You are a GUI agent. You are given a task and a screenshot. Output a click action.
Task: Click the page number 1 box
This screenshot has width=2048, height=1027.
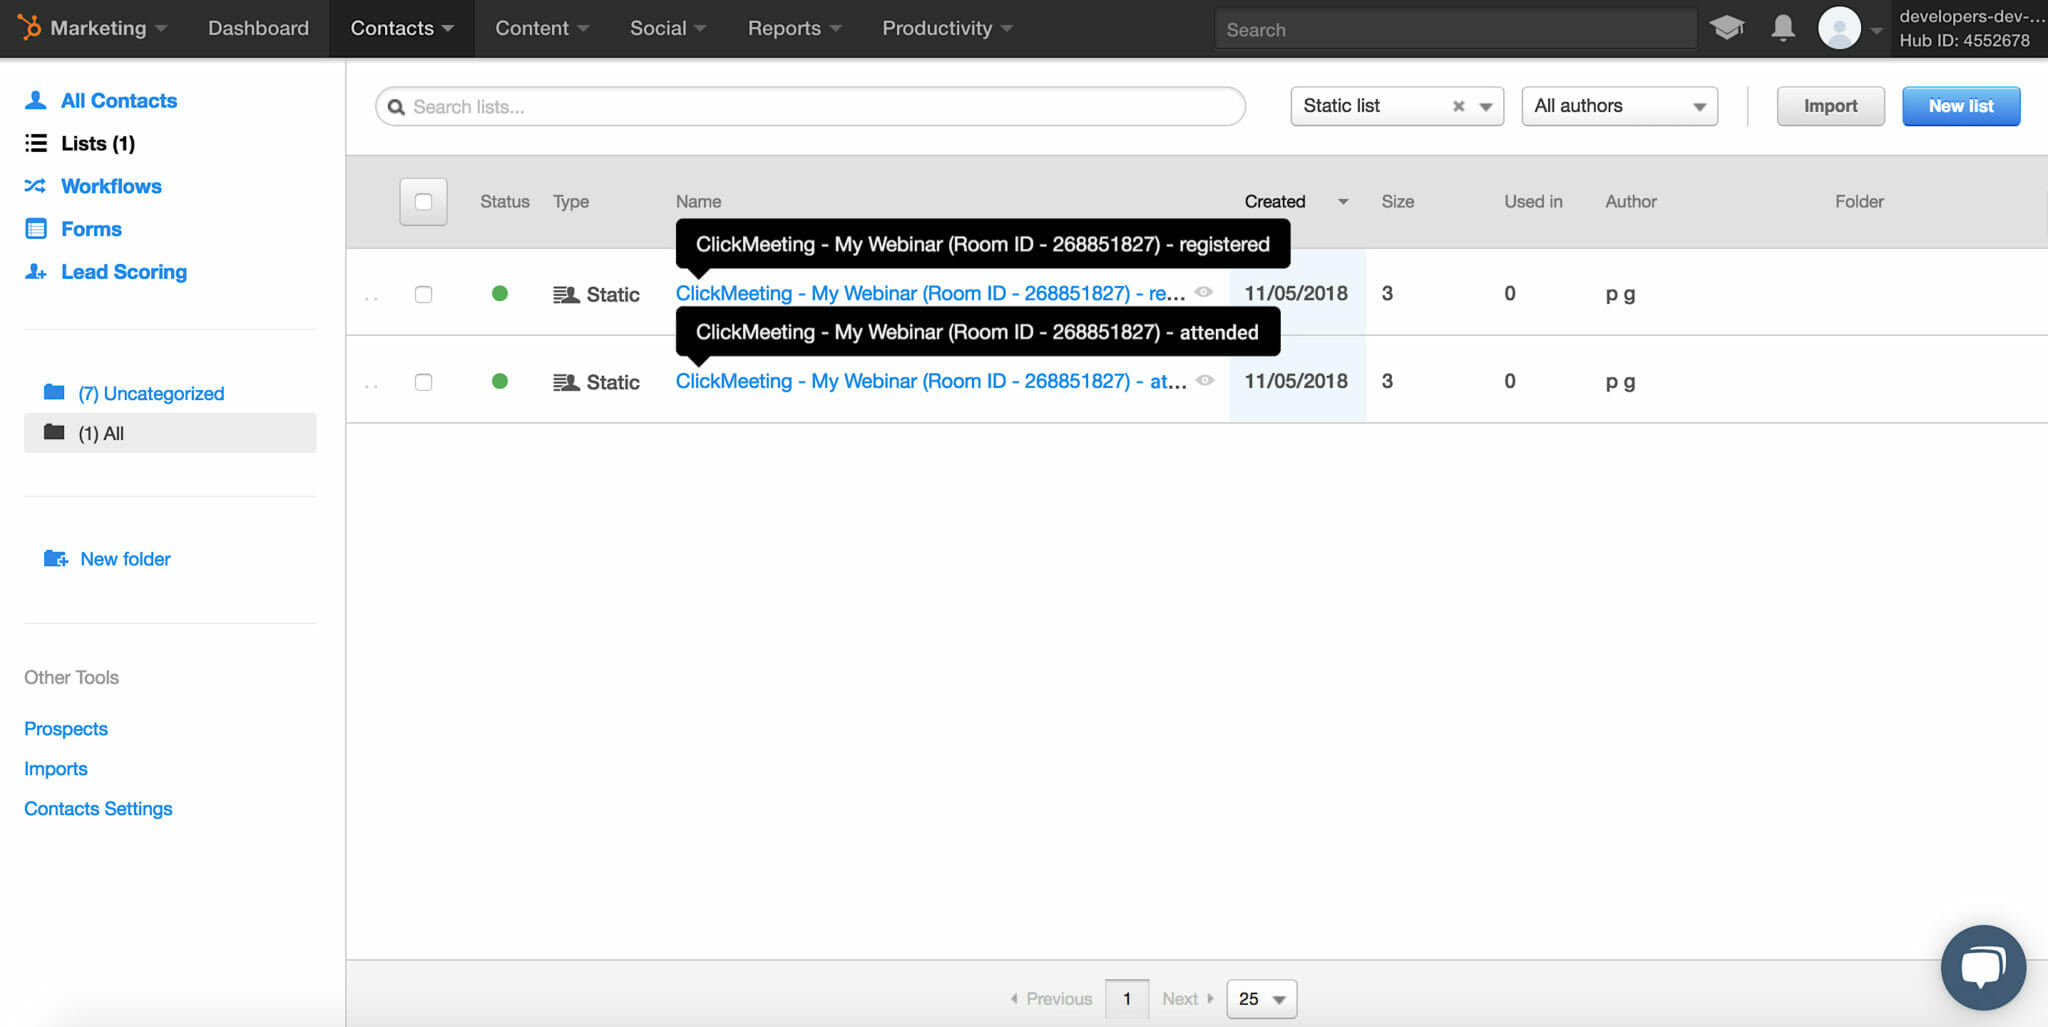[x=1127, y=998]
